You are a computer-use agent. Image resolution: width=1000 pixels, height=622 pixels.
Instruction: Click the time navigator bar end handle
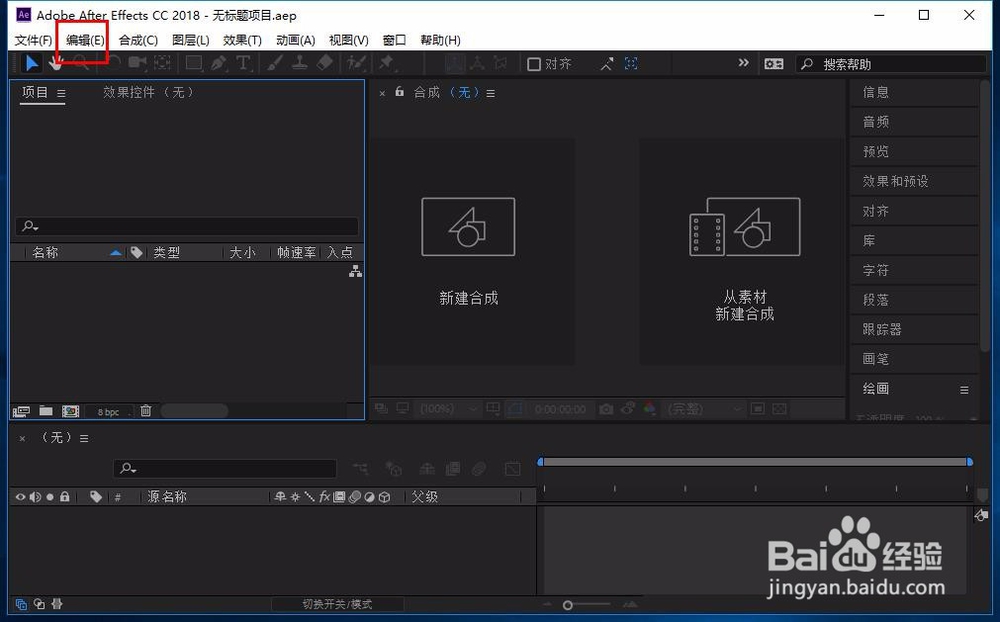969,461
